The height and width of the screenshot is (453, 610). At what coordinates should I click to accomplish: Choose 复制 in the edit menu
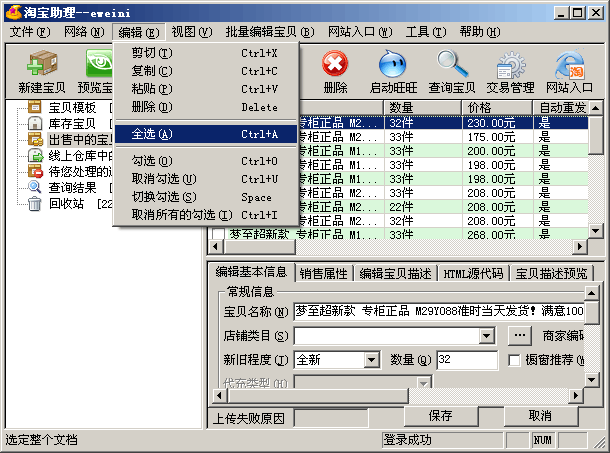point(206,71)
